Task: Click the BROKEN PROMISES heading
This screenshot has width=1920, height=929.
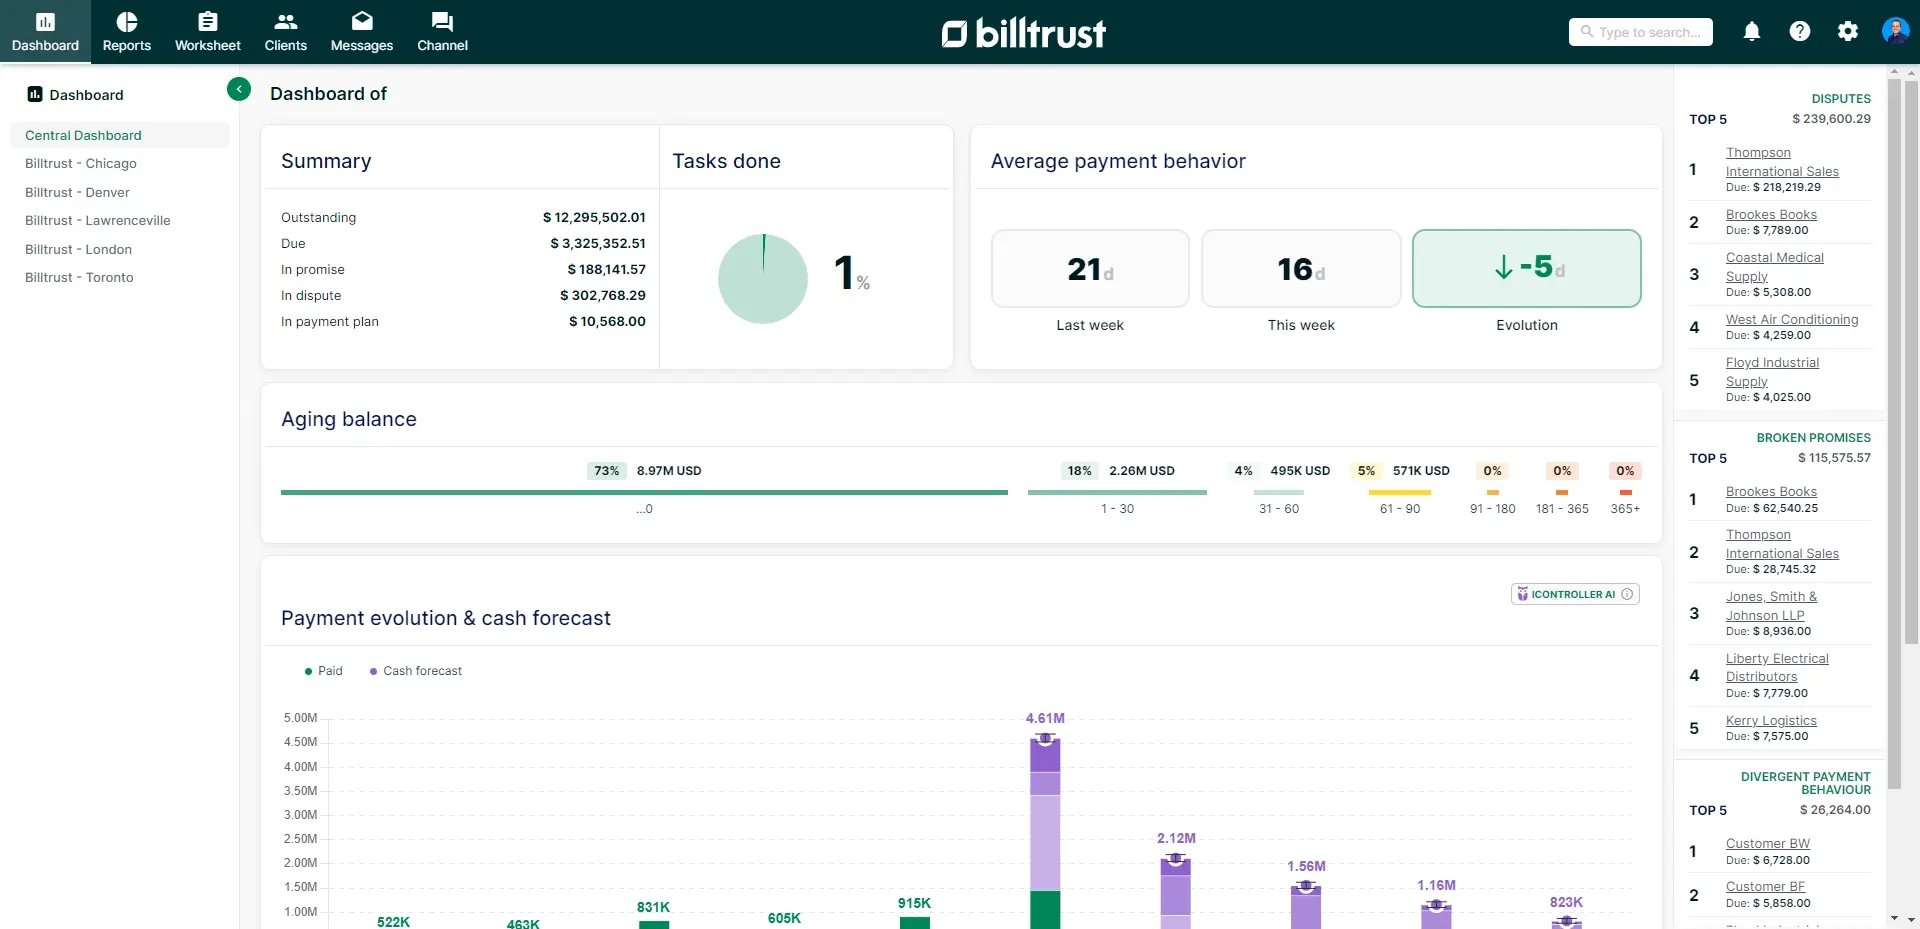Action: click(1813, 437)
